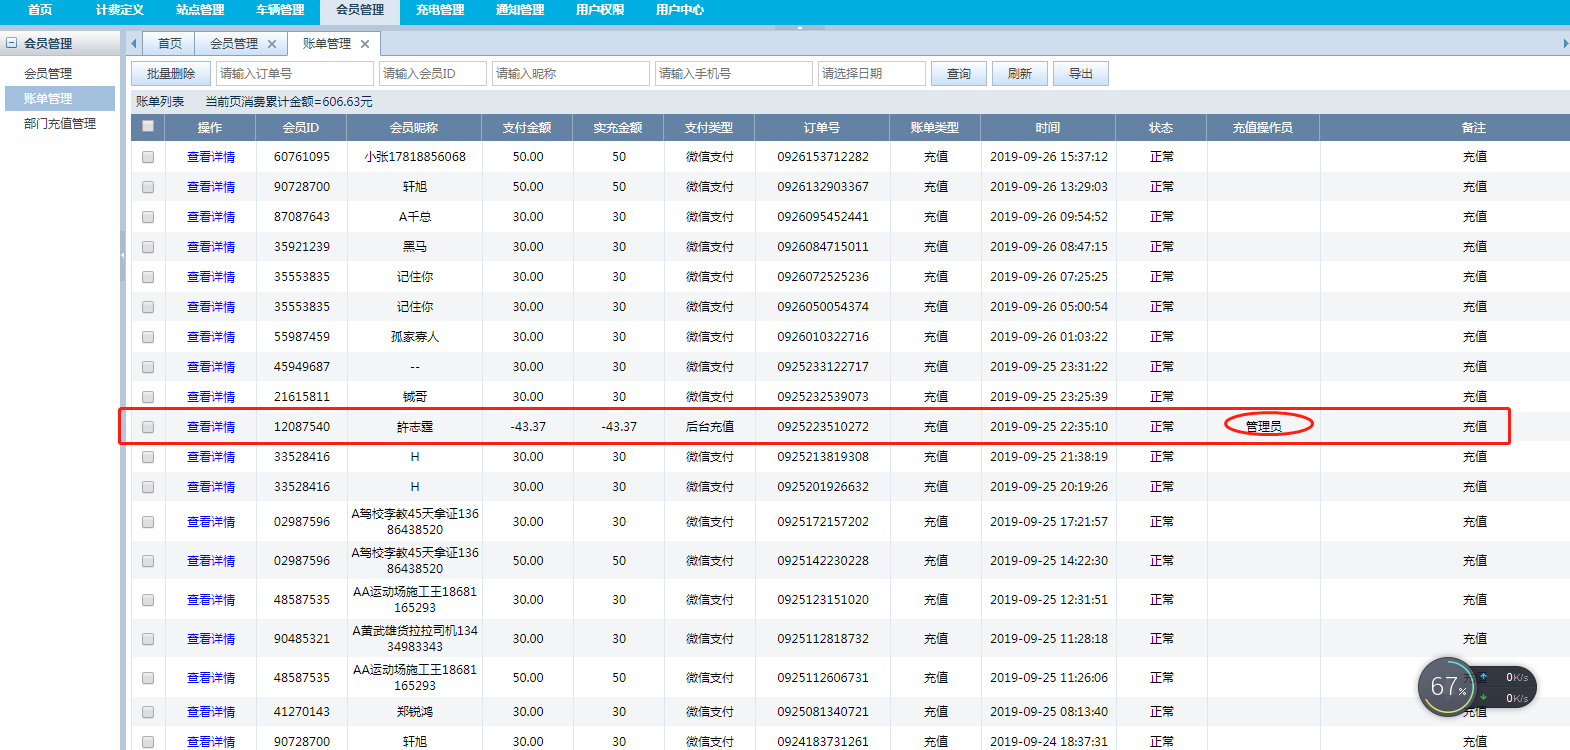Close the 会员管理 tab
Image resolution: width=1570 pixels, height=750 pixels.
271,44
